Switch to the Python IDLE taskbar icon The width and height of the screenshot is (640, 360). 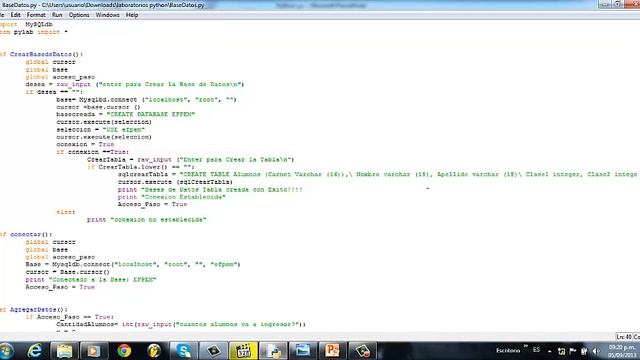pos(273,351)
